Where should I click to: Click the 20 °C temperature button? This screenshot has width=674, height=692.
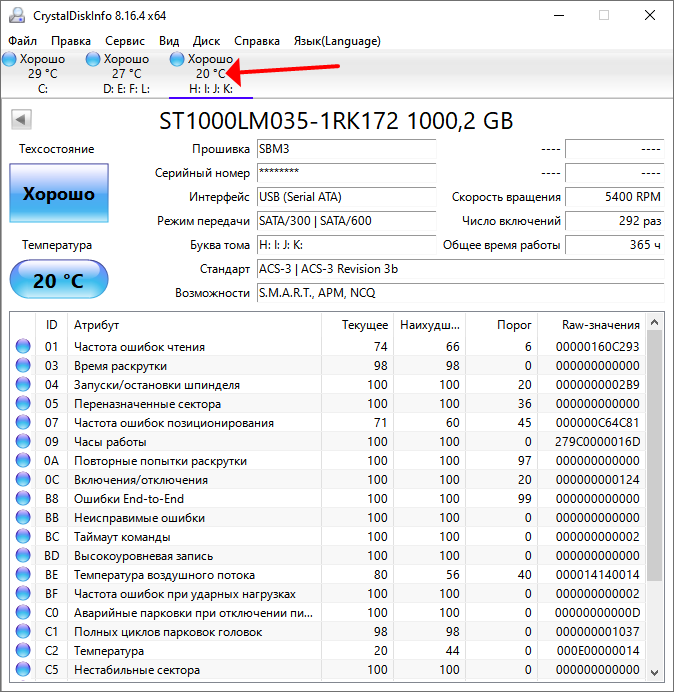(x=59, y=280)
